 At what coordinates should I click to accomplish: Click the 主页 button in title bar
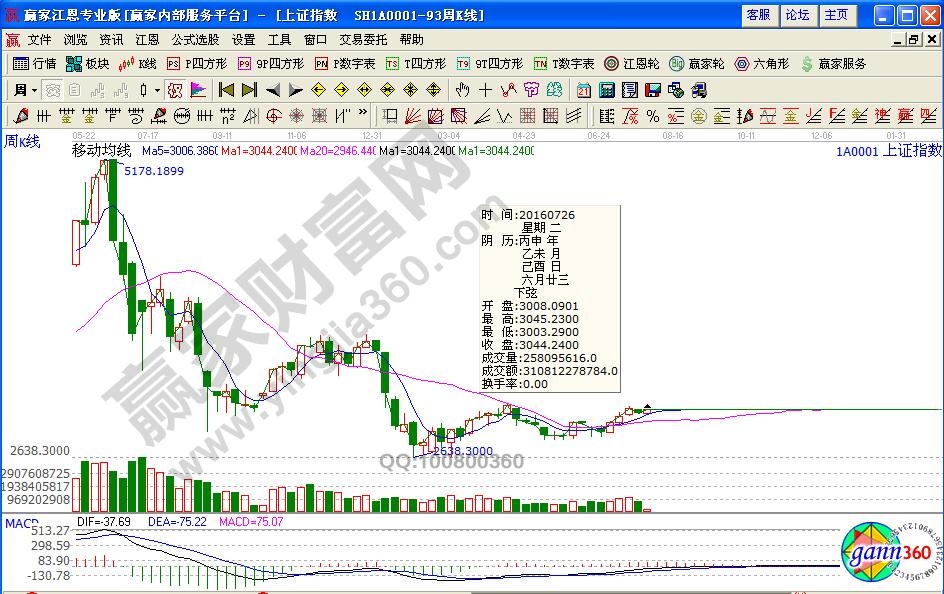[836, 15]
